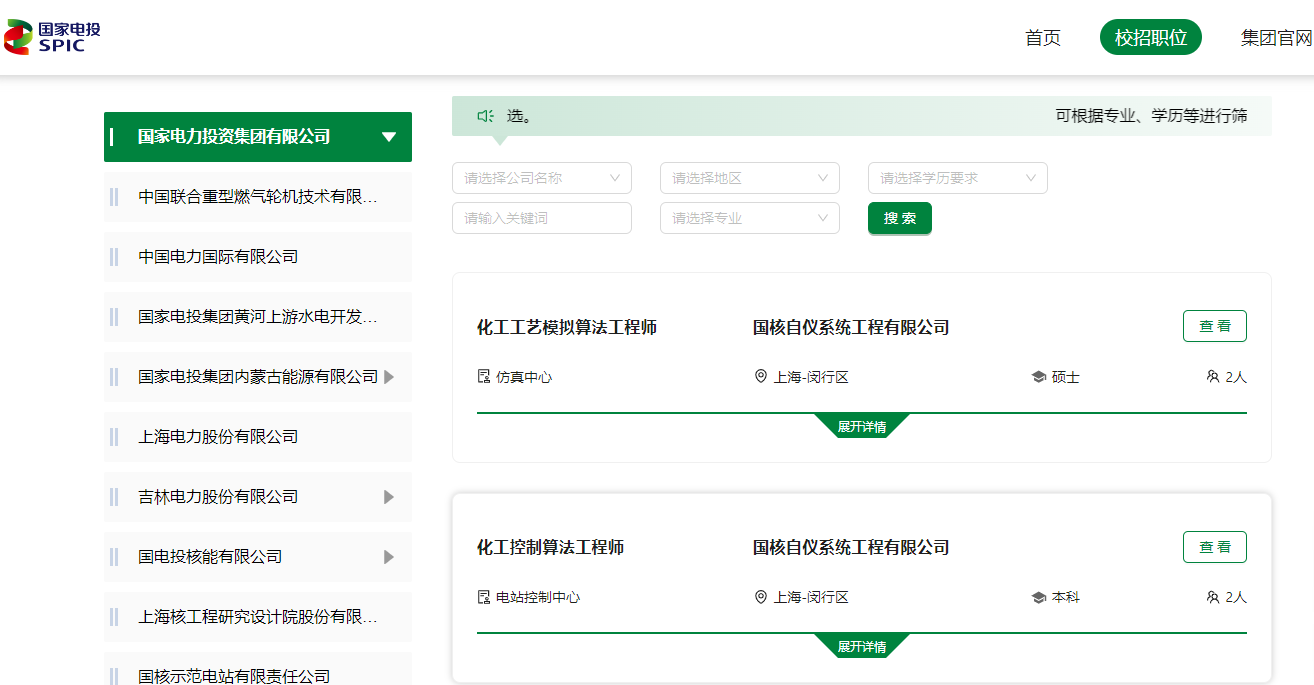Expand 国电投核能有限公司 submenu arrow
The width and height of the screenshot is (1314, 685).
pyautogui.click(x=389, y=557)
